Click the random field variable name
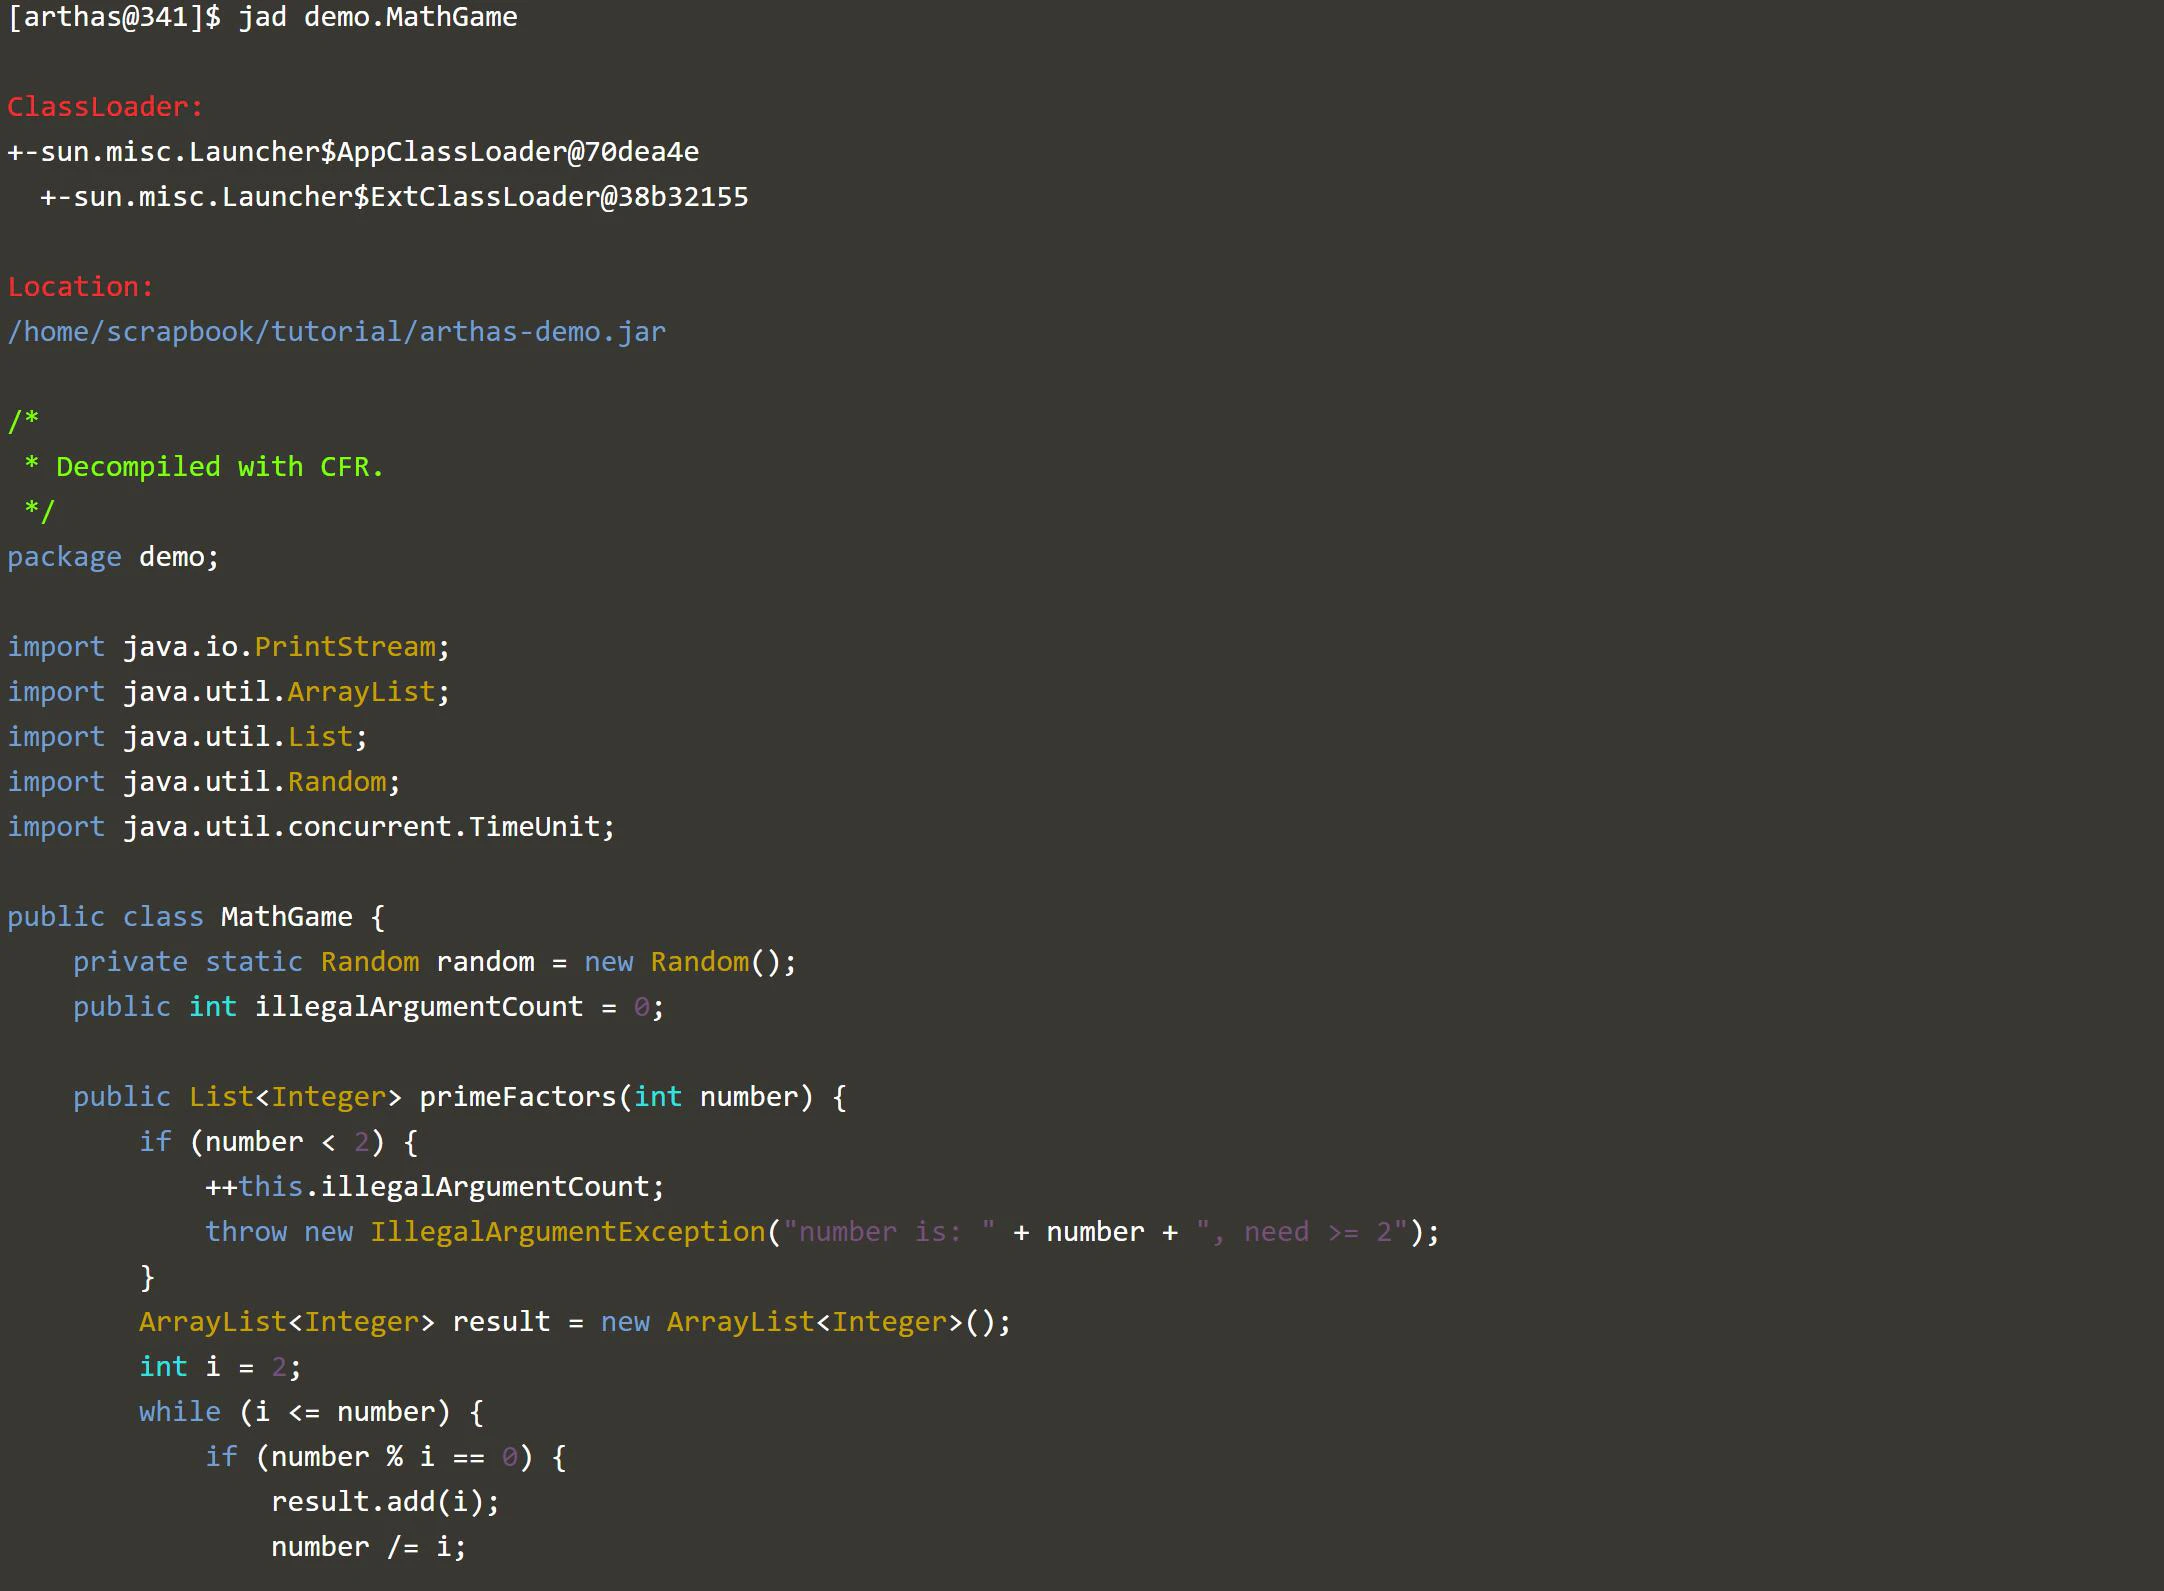 coord(485,962)
